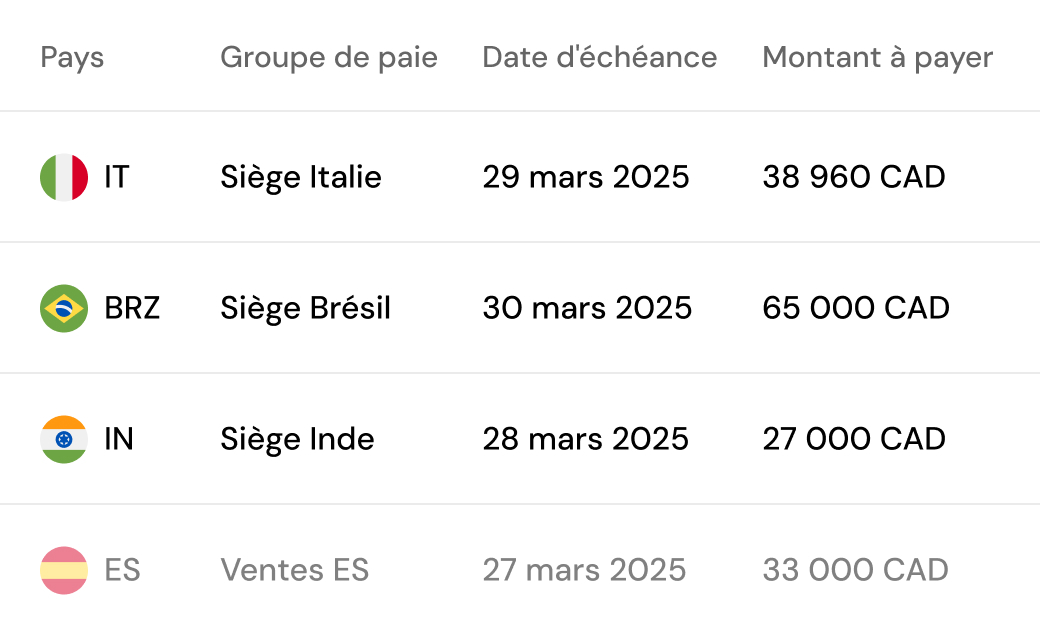This screenshot has height=636, width=1040.
Task: Sort by Montant à payer header
Action: [878, 58]
